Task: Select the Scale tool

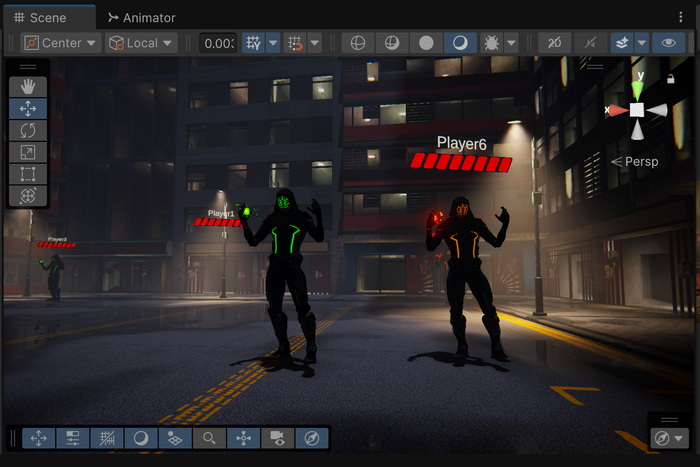Action: 28,152
